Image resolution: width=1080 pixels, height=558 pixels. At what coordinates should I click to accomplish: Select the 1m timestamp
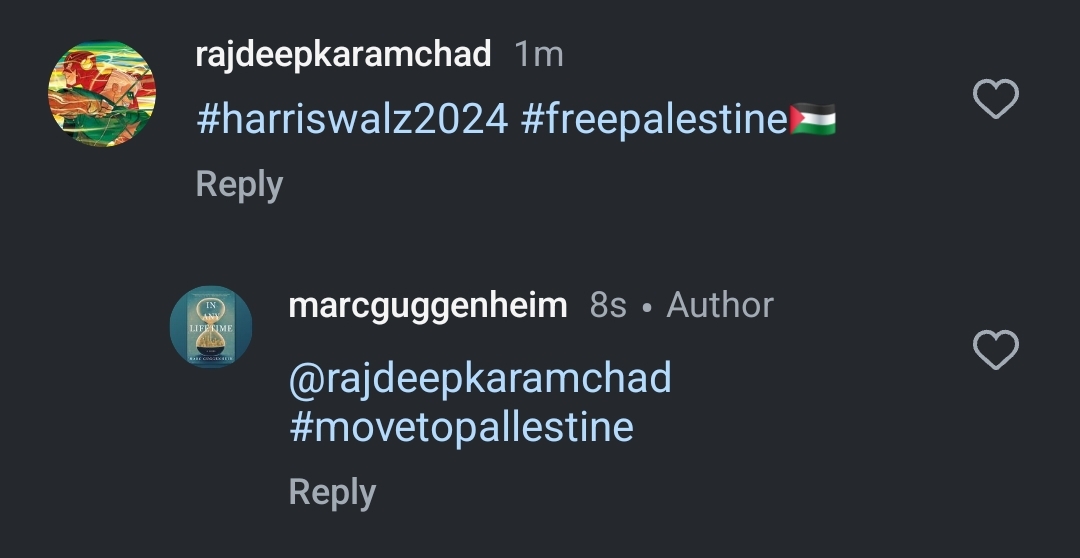click(x=539, y=54)
